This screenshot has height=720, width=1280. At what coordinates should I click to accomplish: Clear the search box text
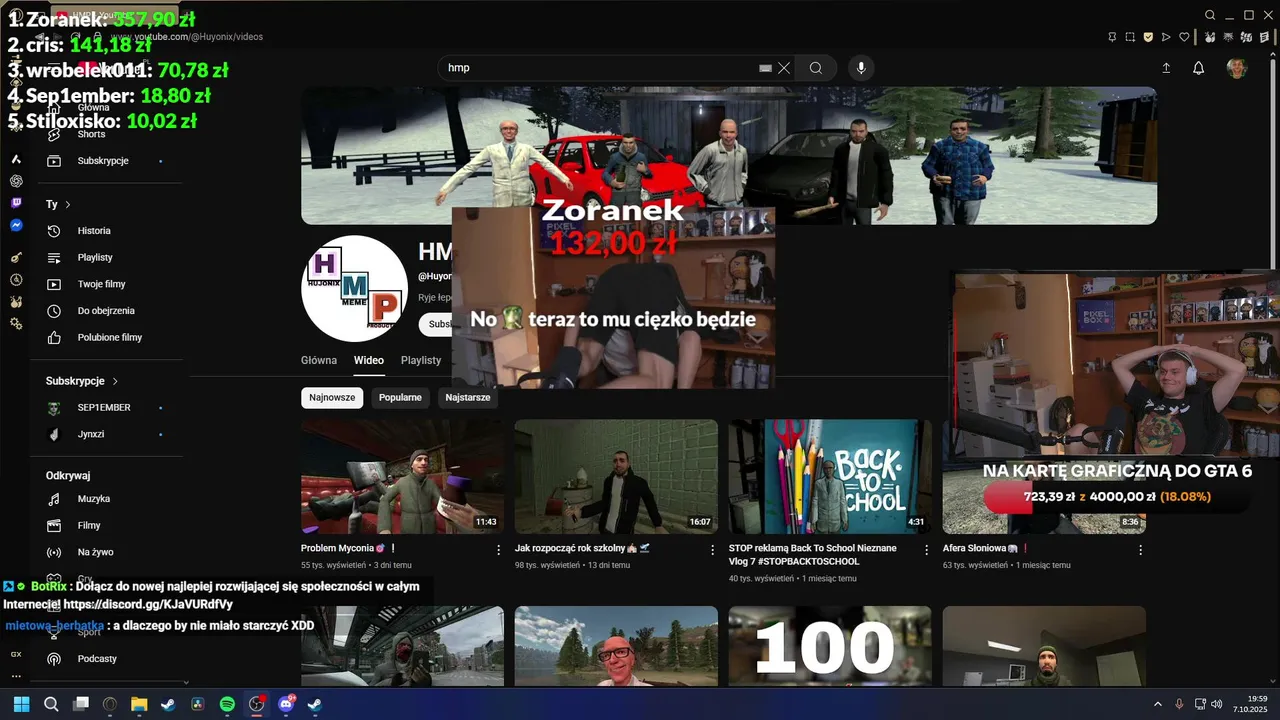(784, 68)
